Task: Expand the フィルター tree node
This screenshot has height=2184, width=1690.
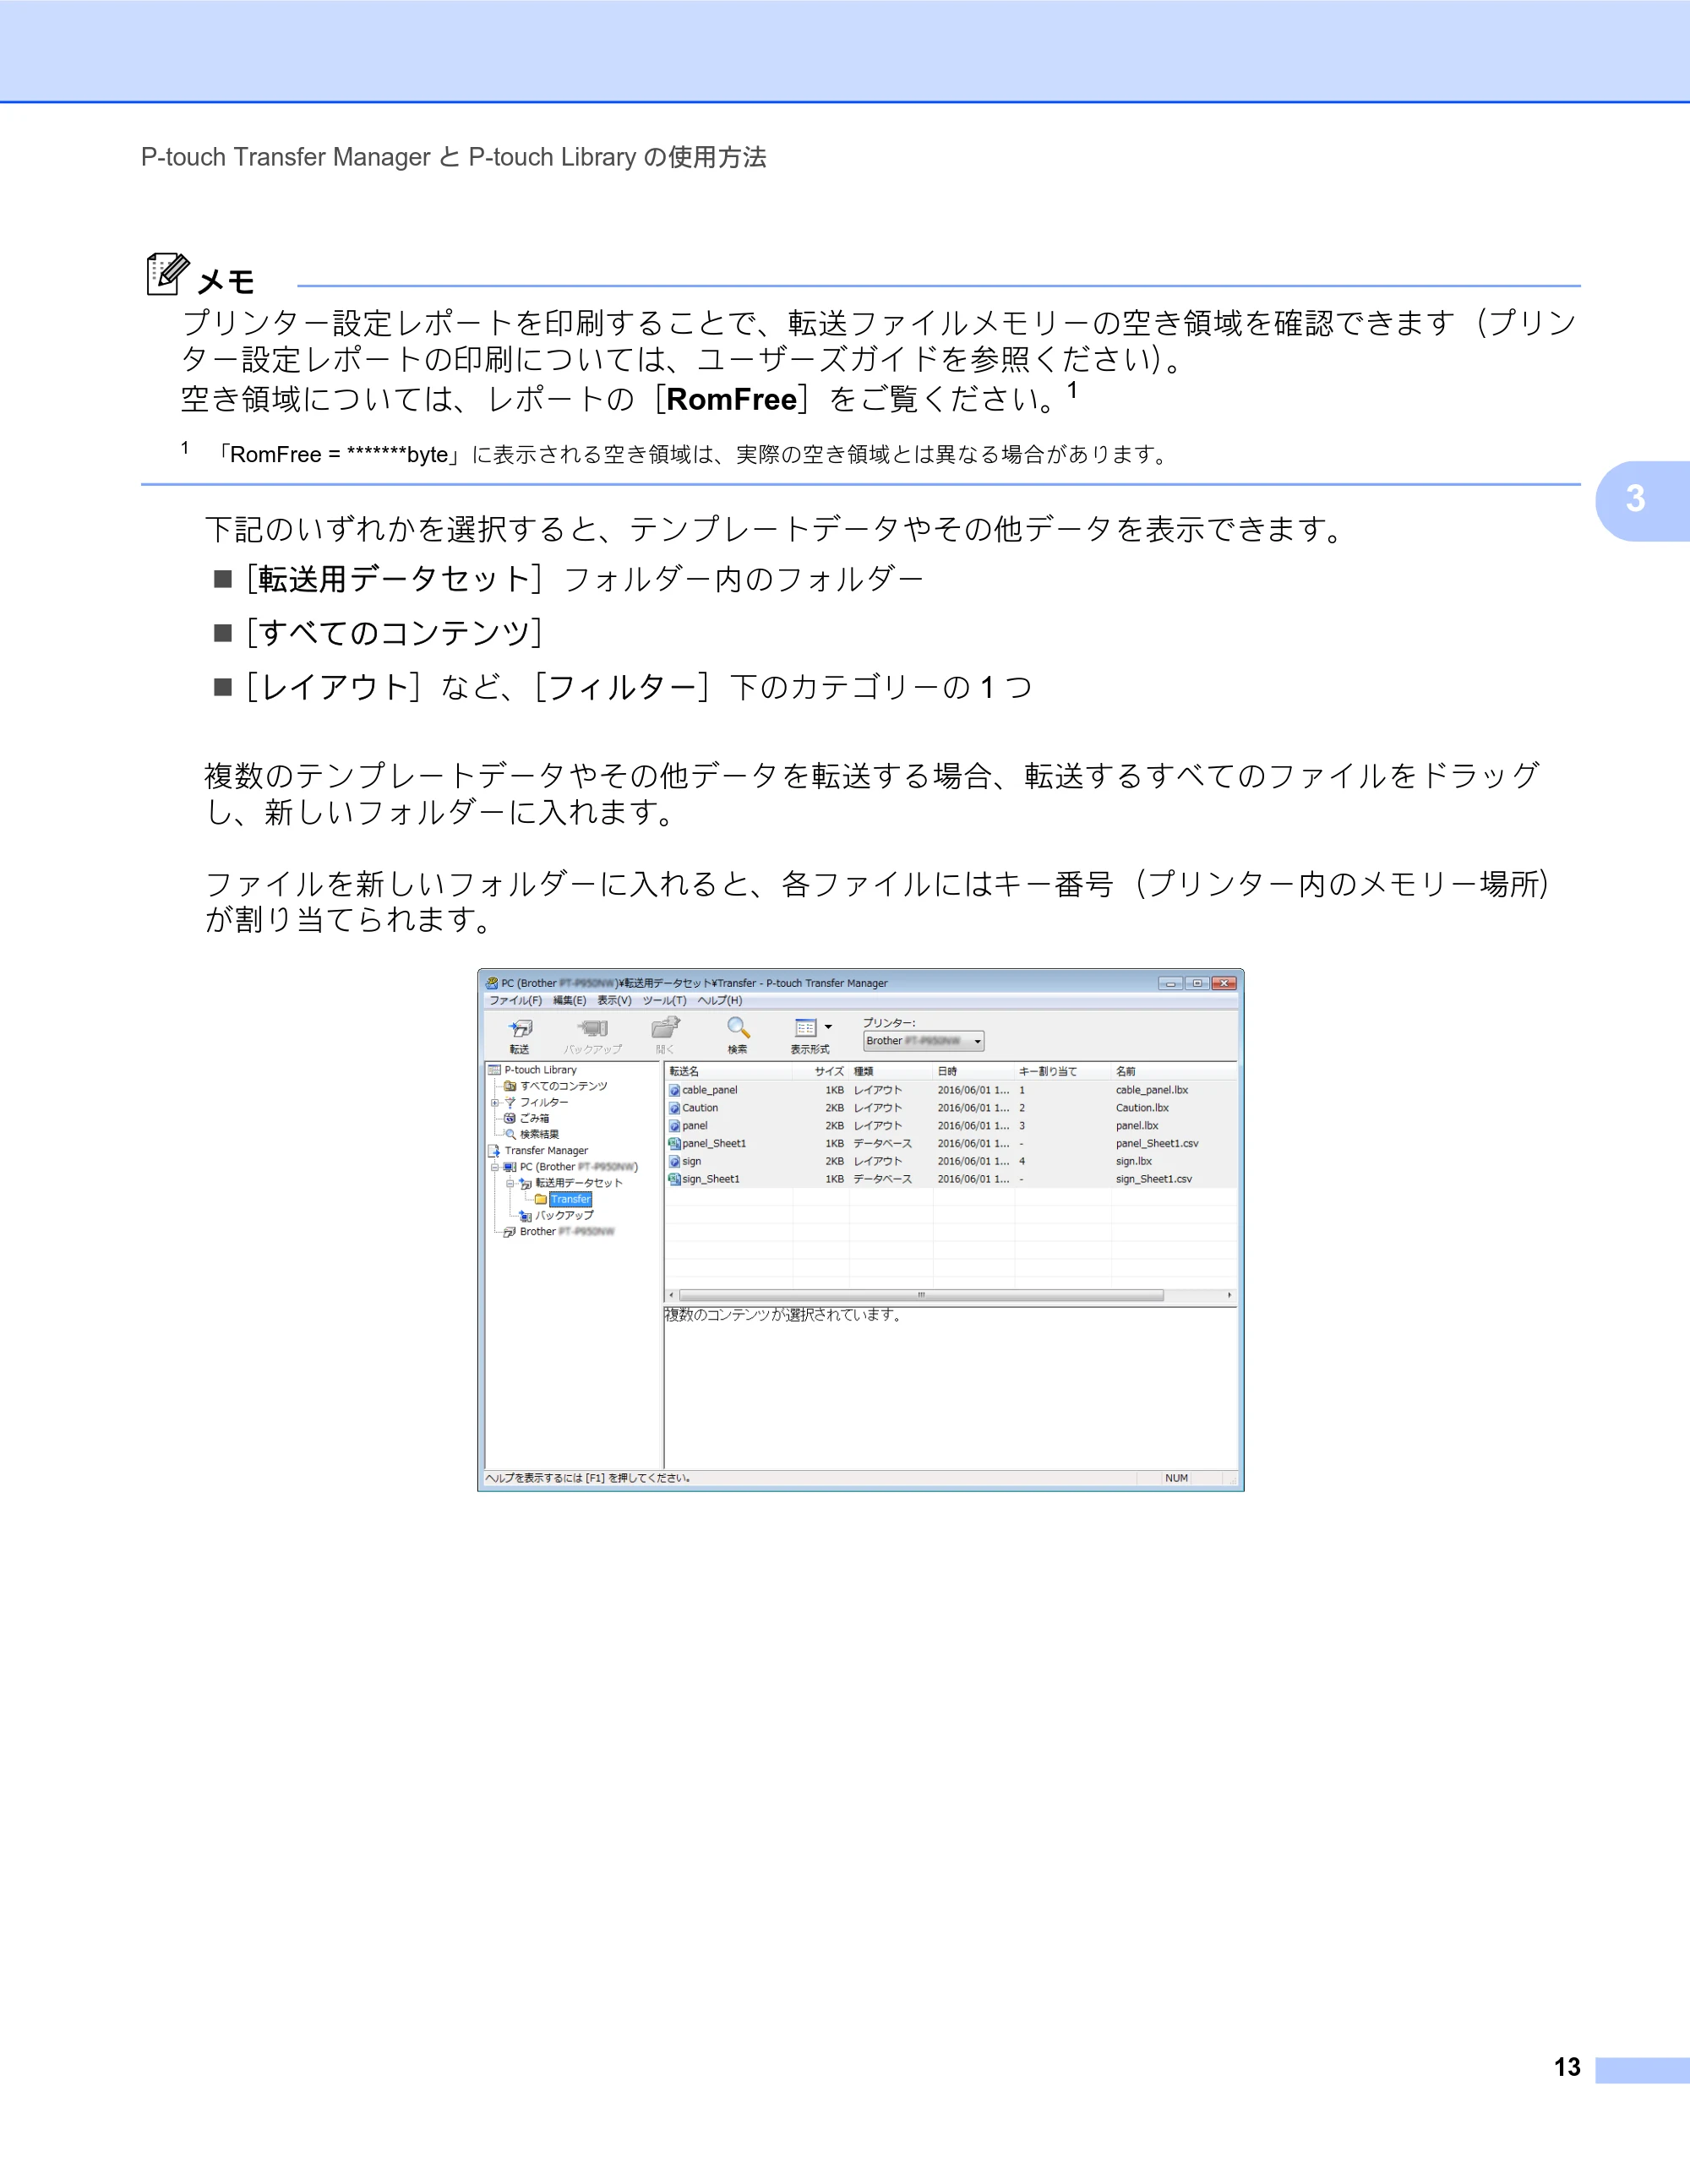Action: point(494,1103)
